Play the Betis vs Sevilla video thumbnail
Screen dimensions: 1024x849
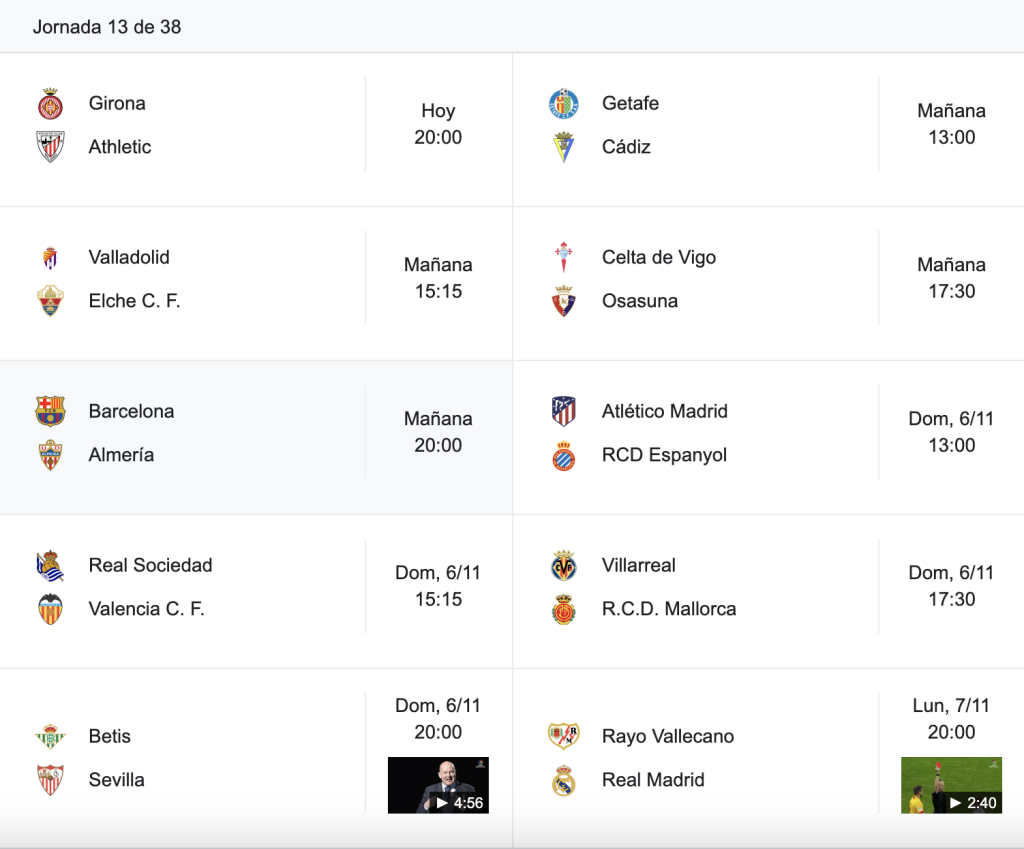pos(438,785)
